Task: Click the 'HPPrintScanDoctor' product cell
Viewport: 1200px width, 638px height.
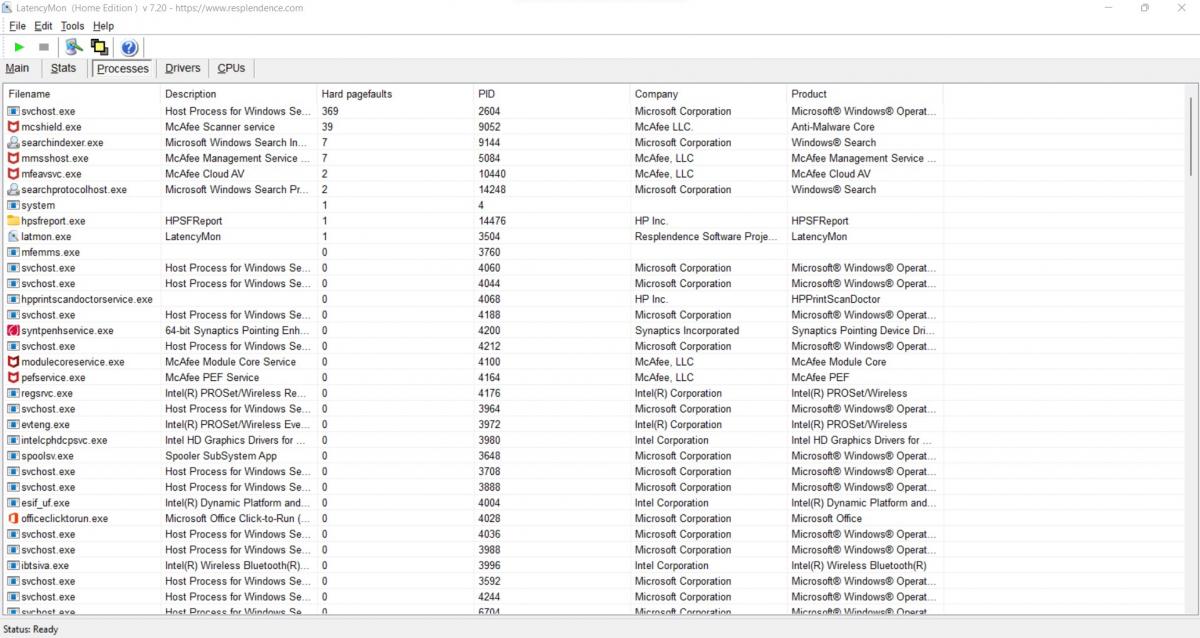Action: [836, 299]
